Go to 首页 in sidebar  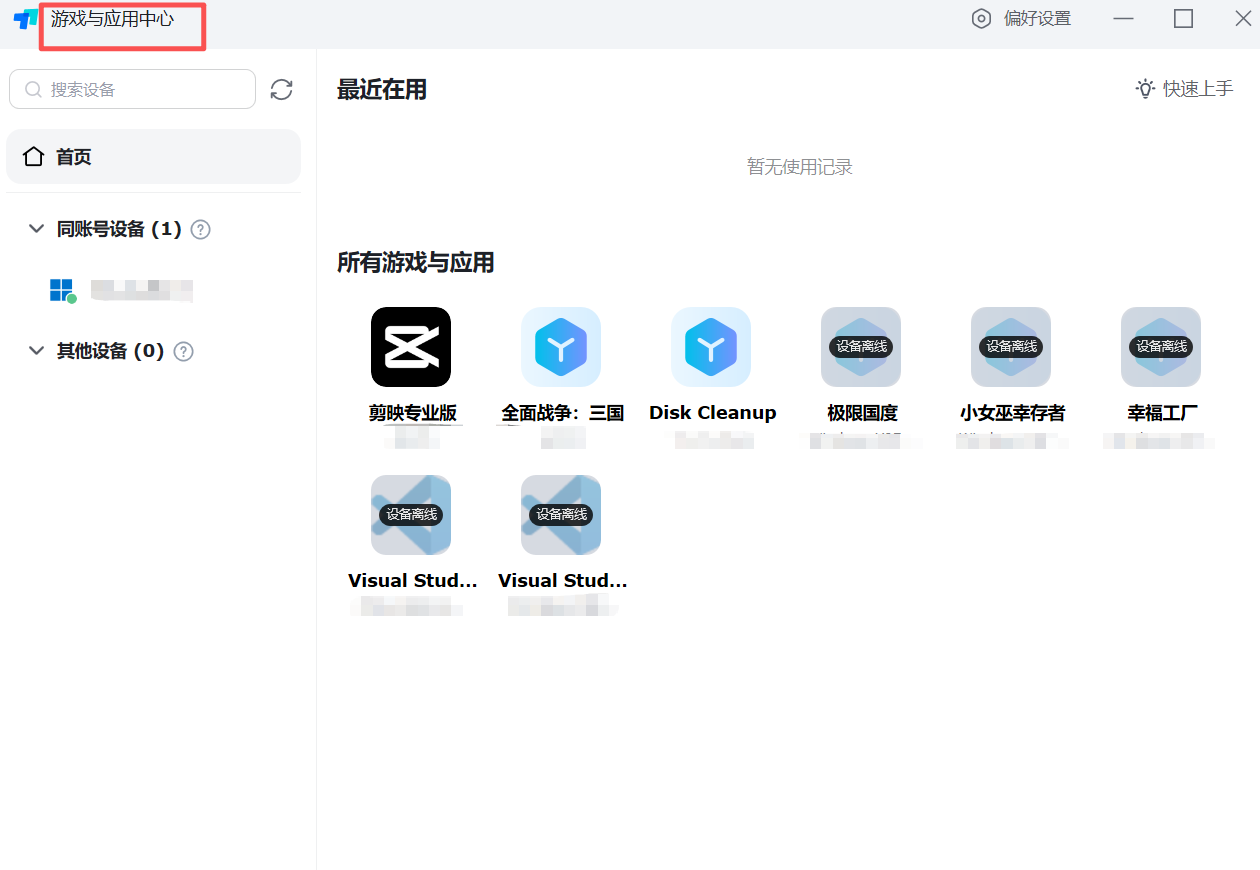coord(153,157)
